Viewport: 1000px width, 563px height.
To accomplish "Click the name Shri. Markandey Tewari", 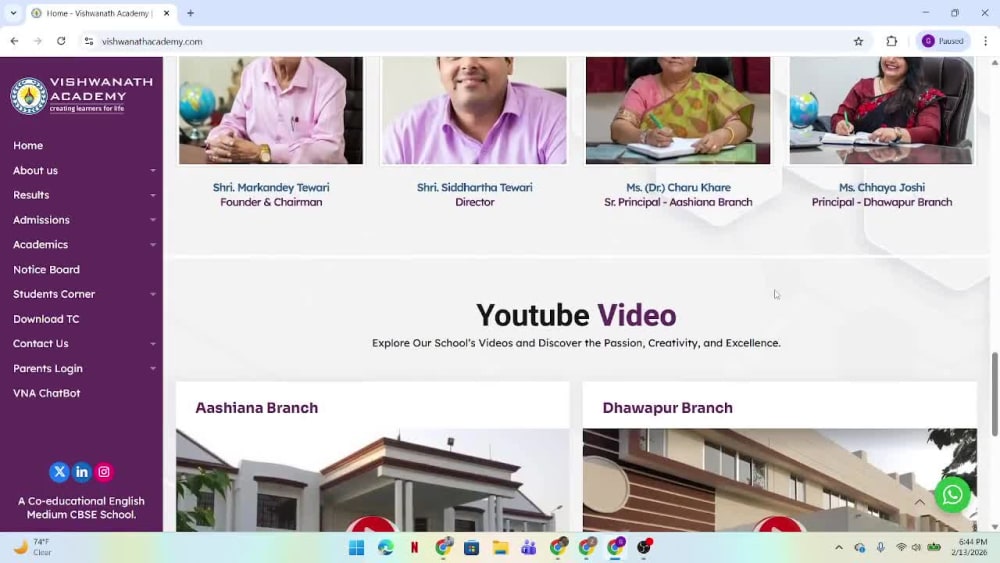I will click(271, 187).
